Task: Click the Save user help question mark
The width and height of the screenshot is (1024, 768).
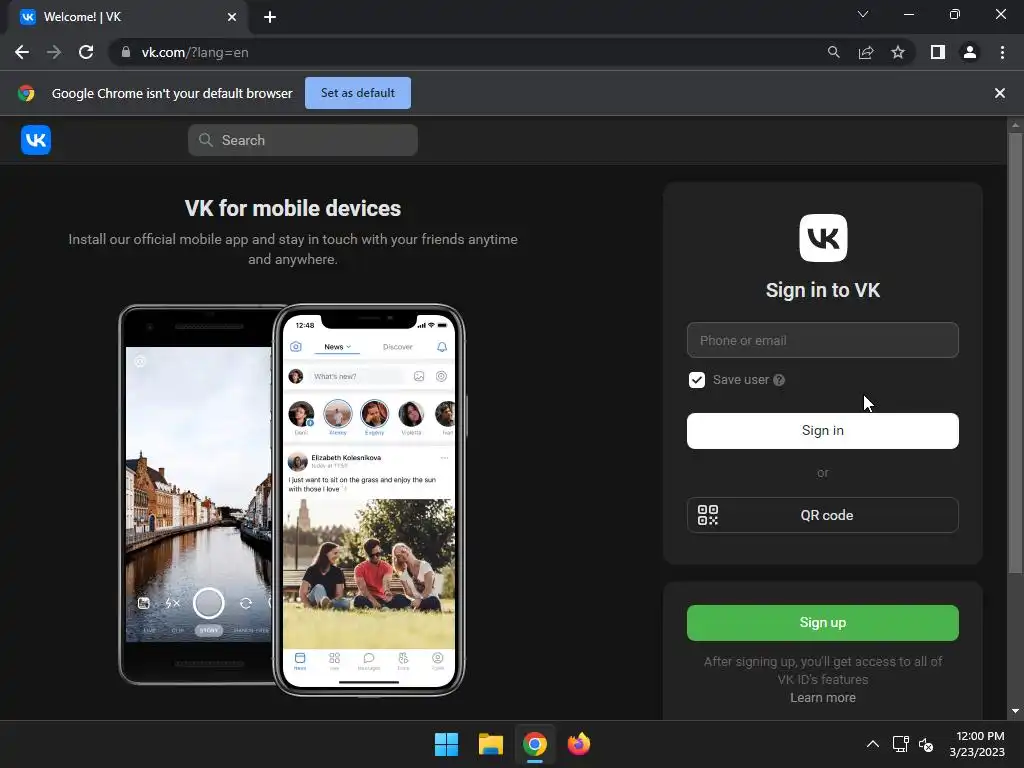Action: [779, 380]
